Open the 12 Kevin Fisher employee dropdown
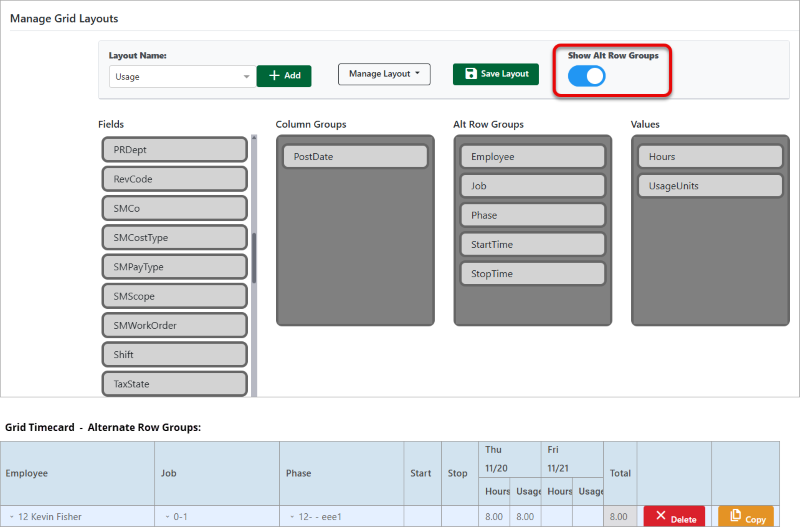800x527 pixels. 78,516
